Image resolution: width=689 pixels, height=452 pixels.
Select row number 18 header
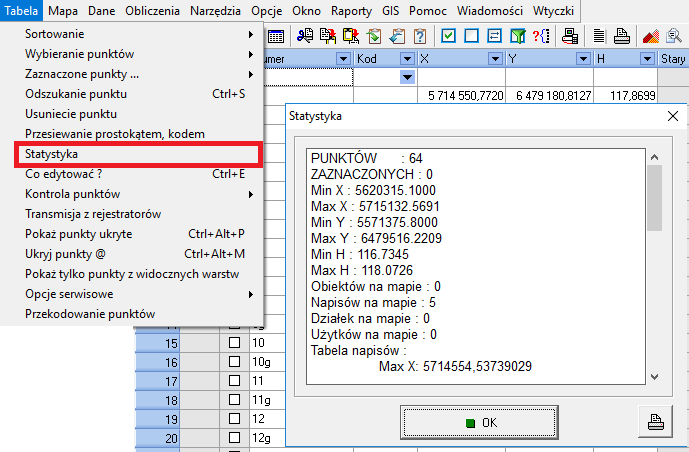[157, 400]
